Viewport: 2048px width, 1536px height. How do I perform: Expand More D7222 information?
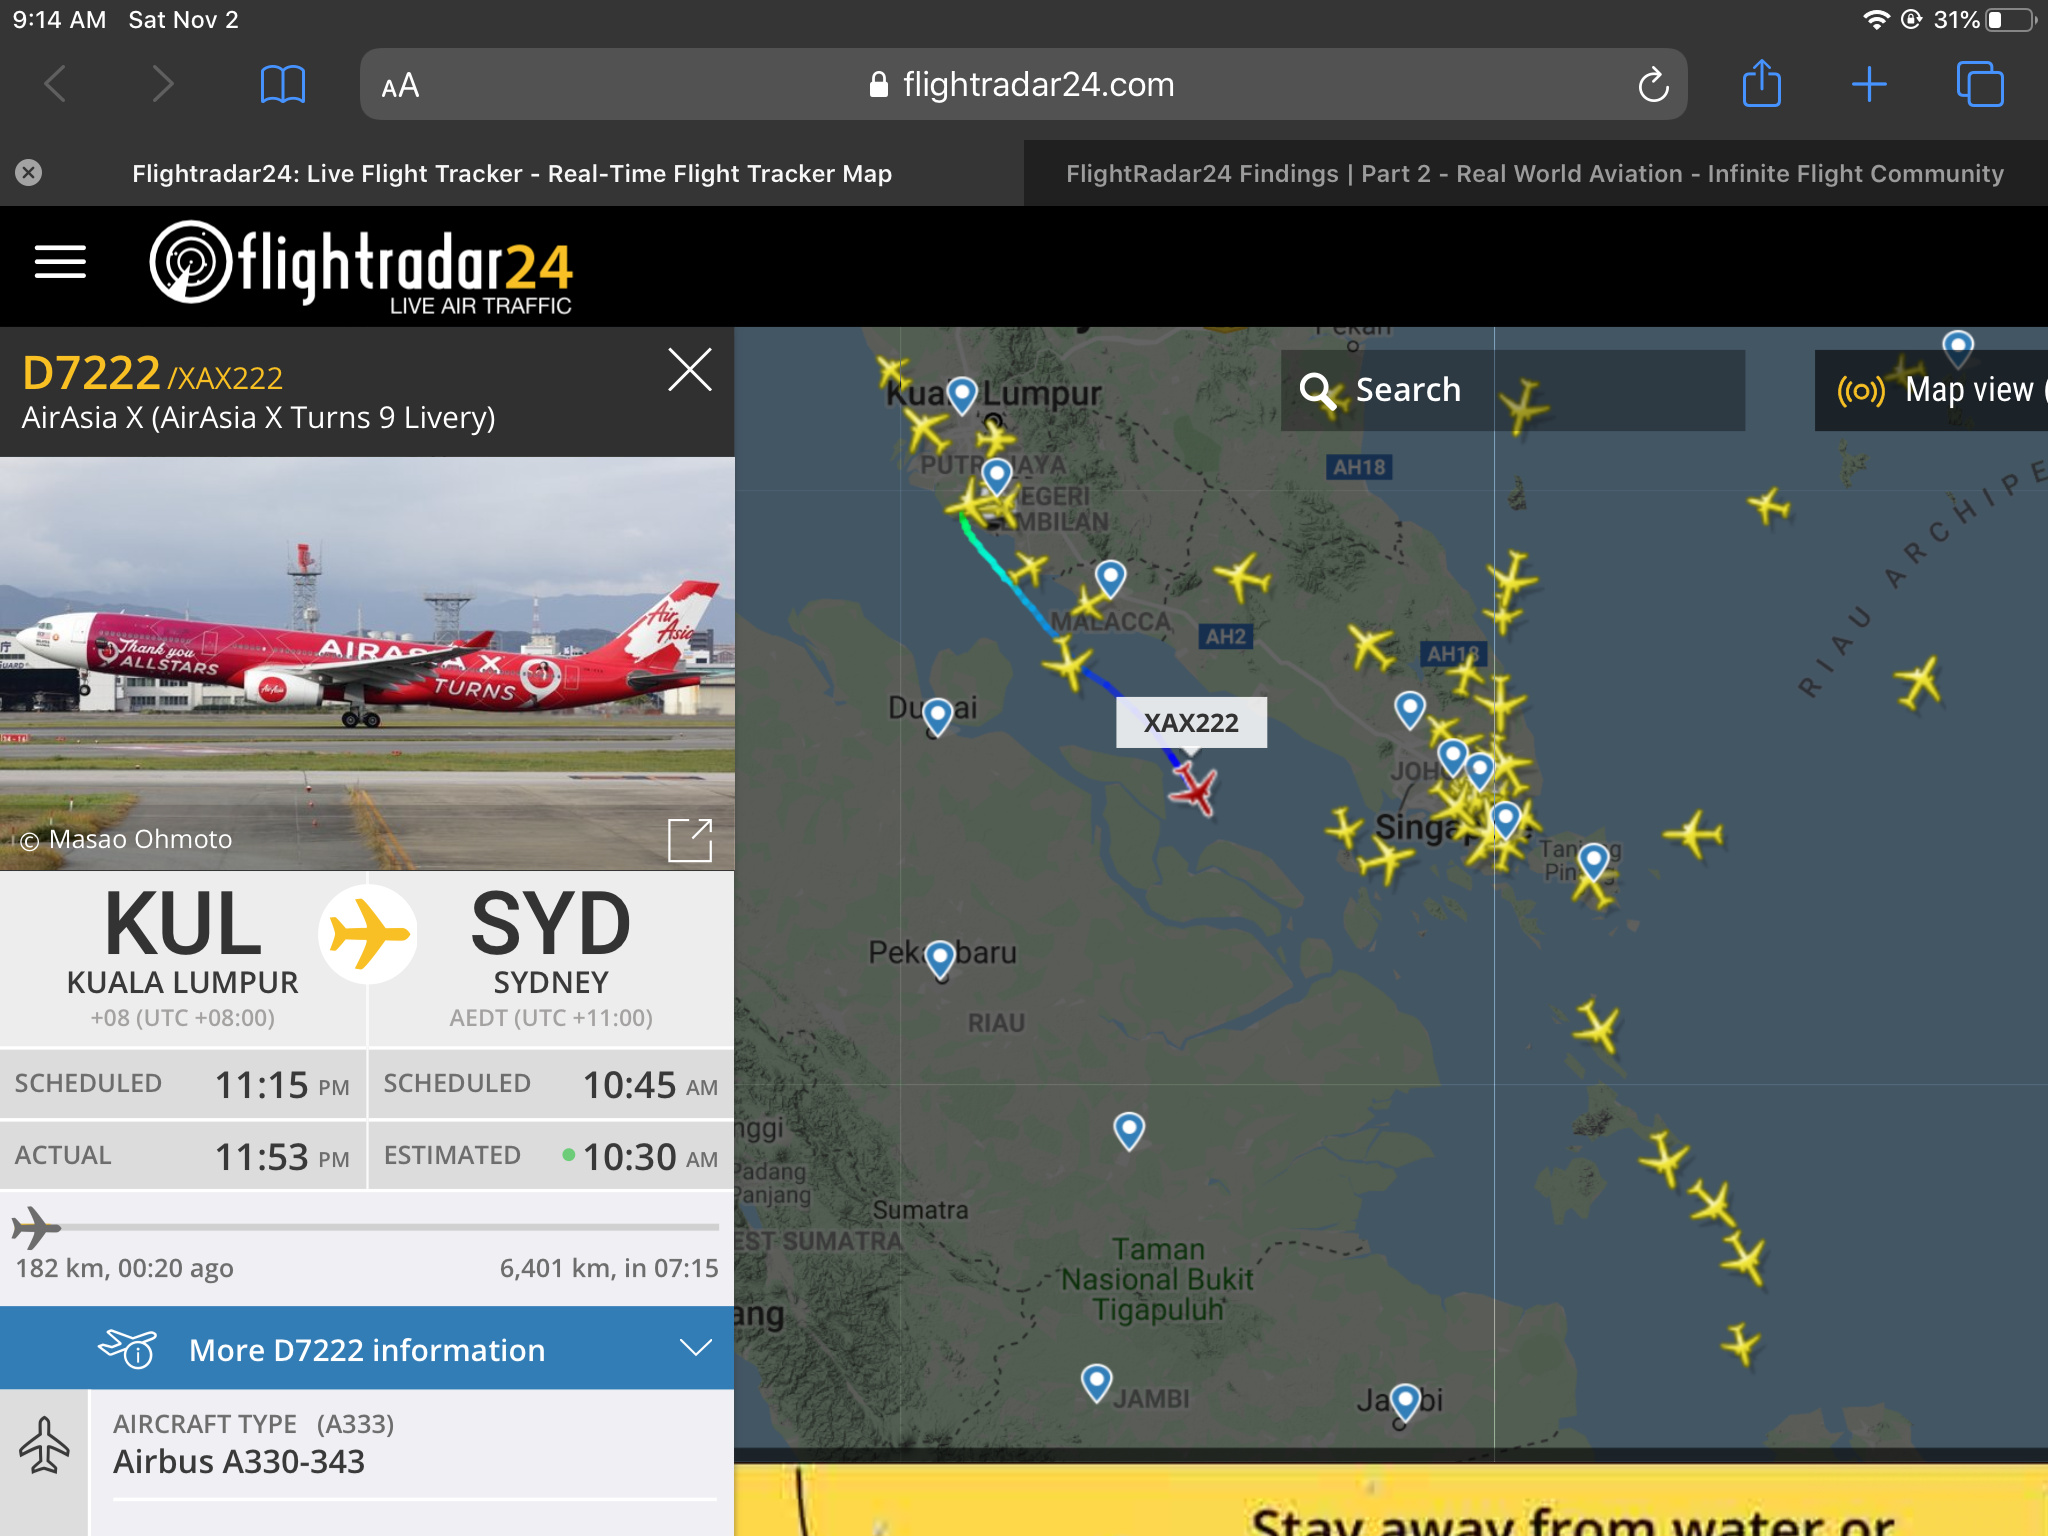click(367, 1348)
